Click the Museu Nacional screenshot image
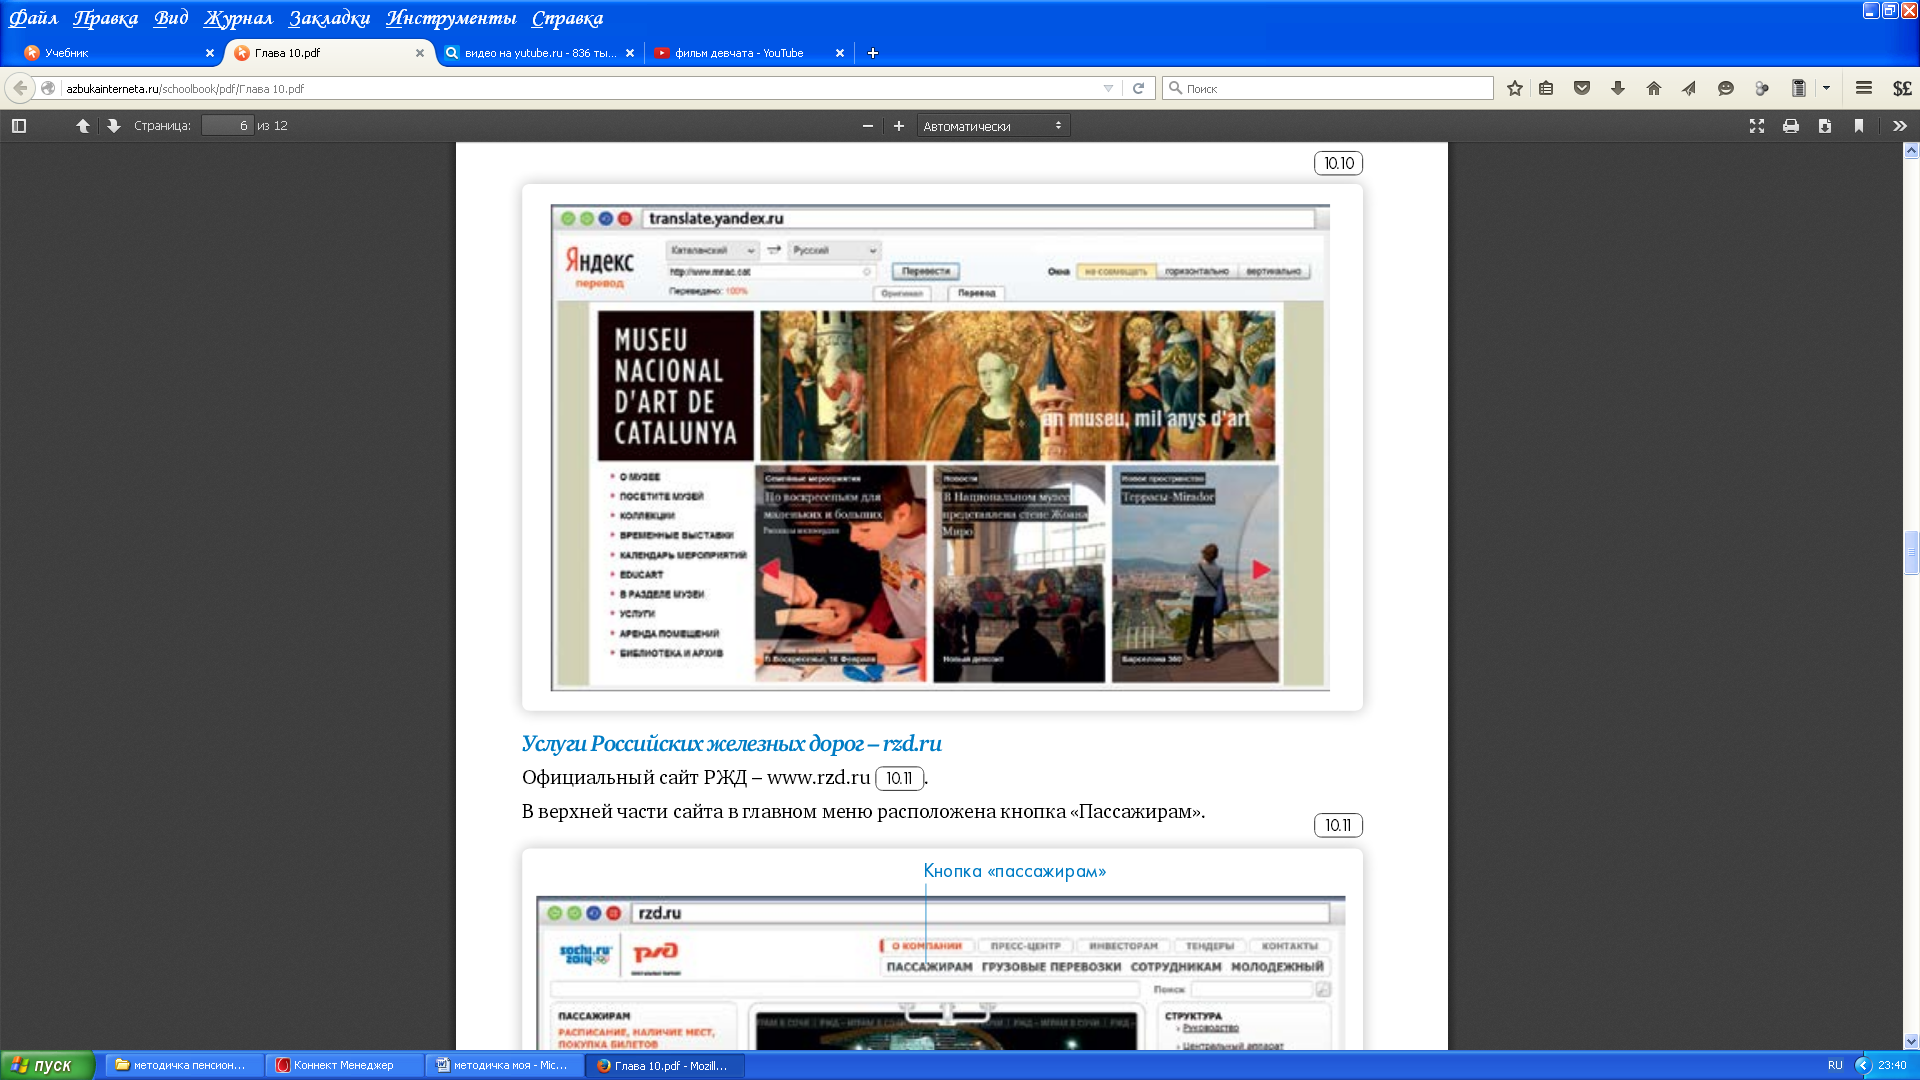 click(x=940, y=447)
